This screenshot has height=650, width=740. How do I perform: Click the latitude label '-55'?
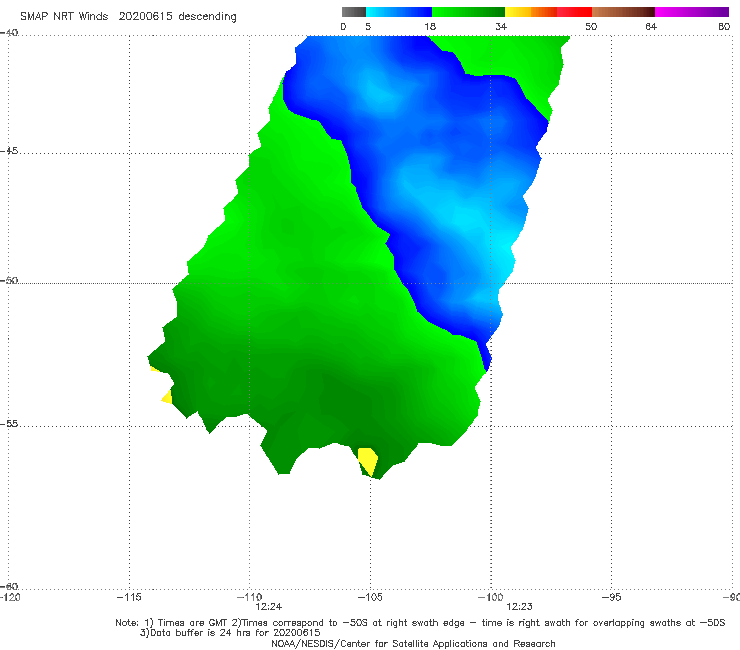9,424
